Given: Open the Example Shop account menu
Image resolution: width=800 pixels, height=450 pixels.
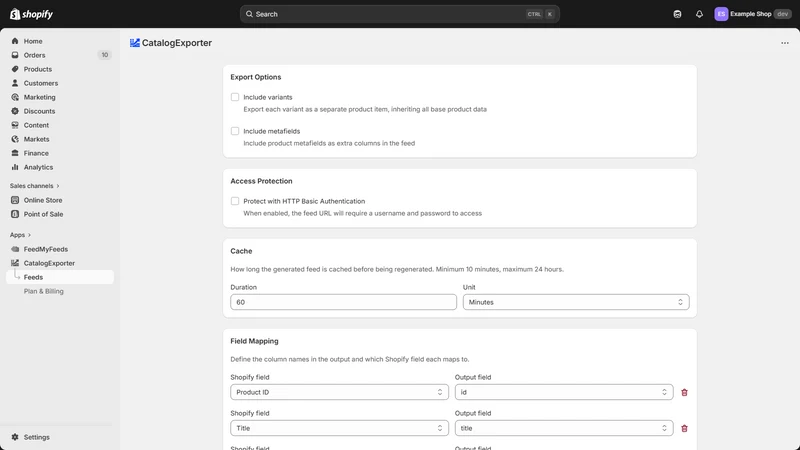Looking at the screenshot, I should pyautogui.click(x=753, y=14).
